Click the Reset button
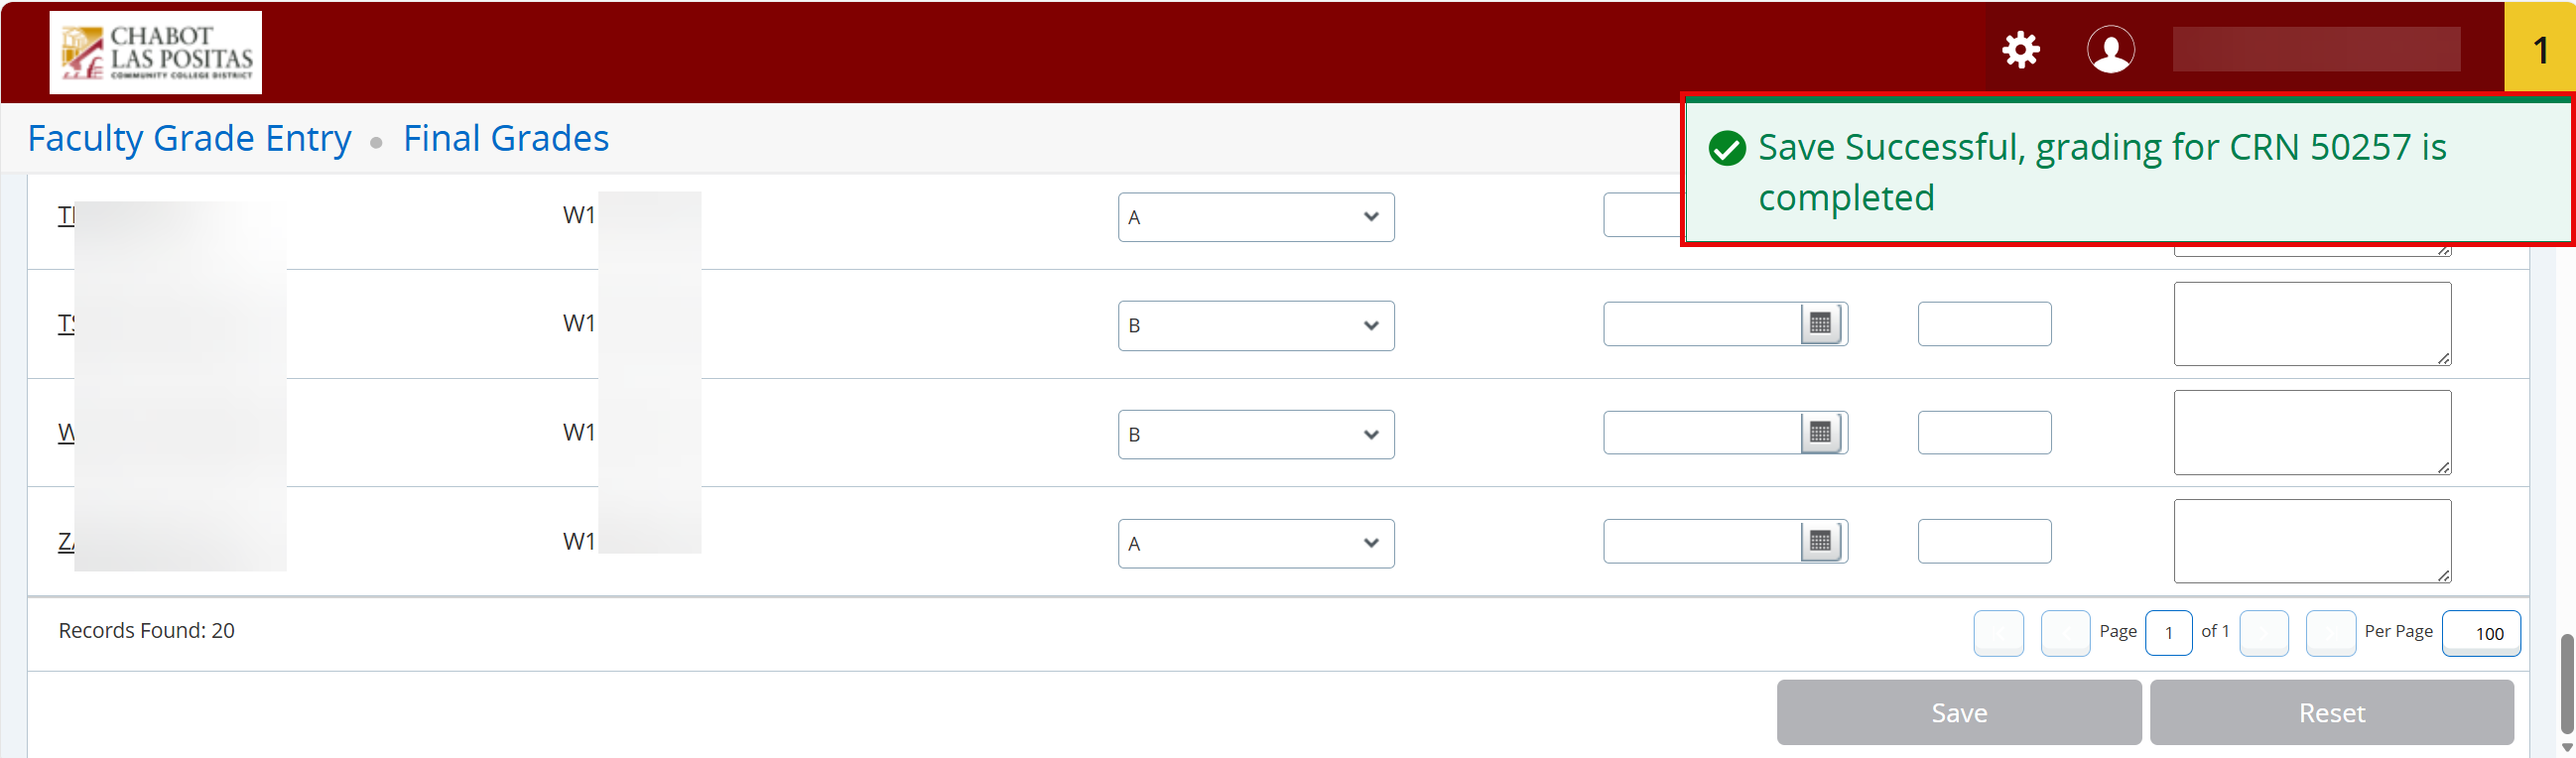The height and width of the screenshot is (758, 2576). [2331, 712]
